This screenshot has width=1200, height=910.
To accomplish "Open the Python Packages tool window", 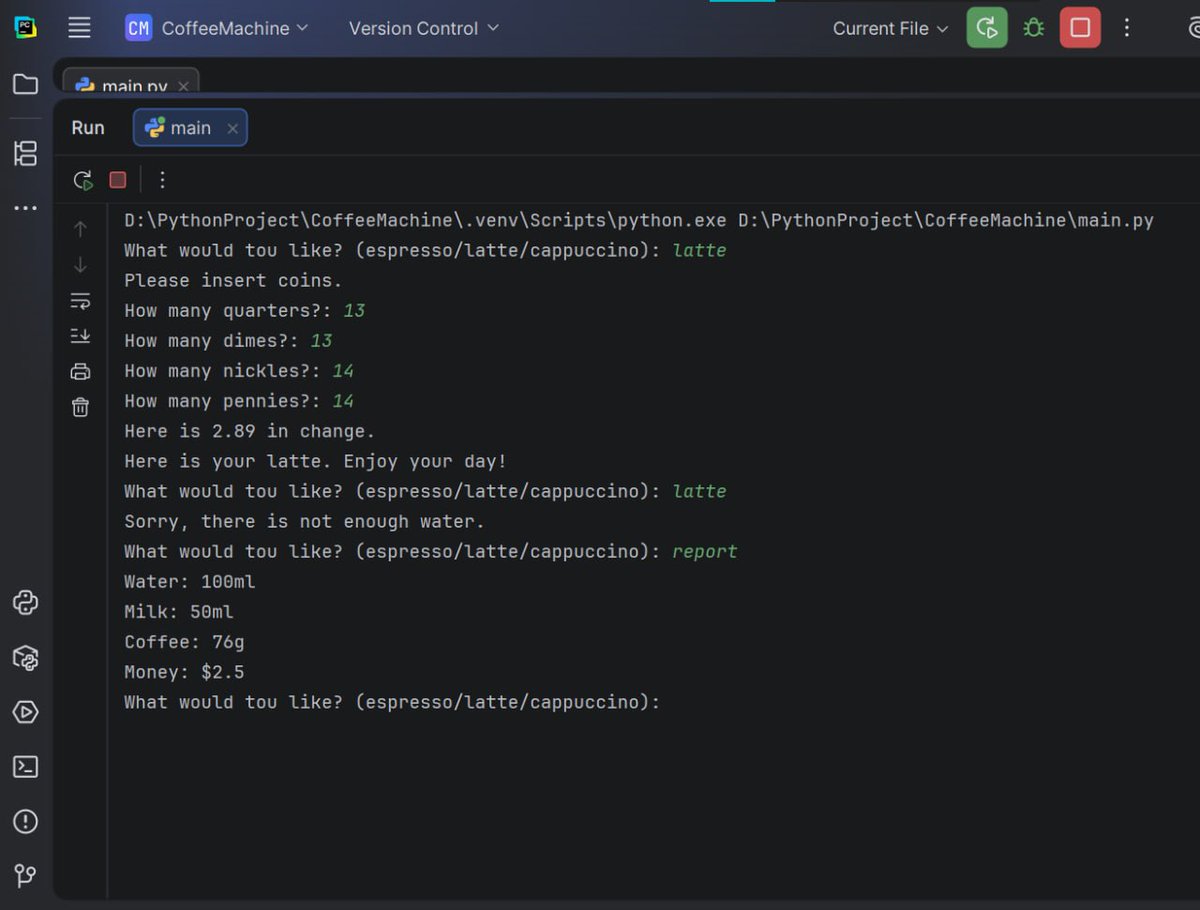I will coord(25,657).
